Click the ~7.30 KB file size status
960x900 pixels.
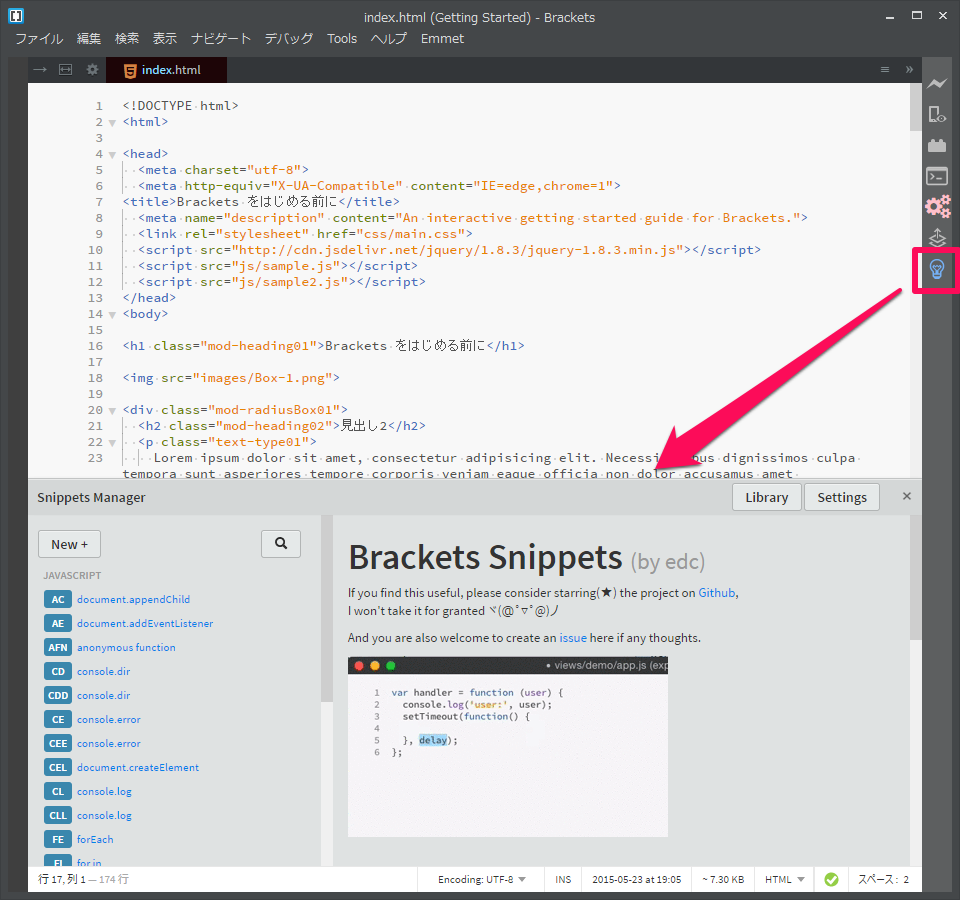722,879
